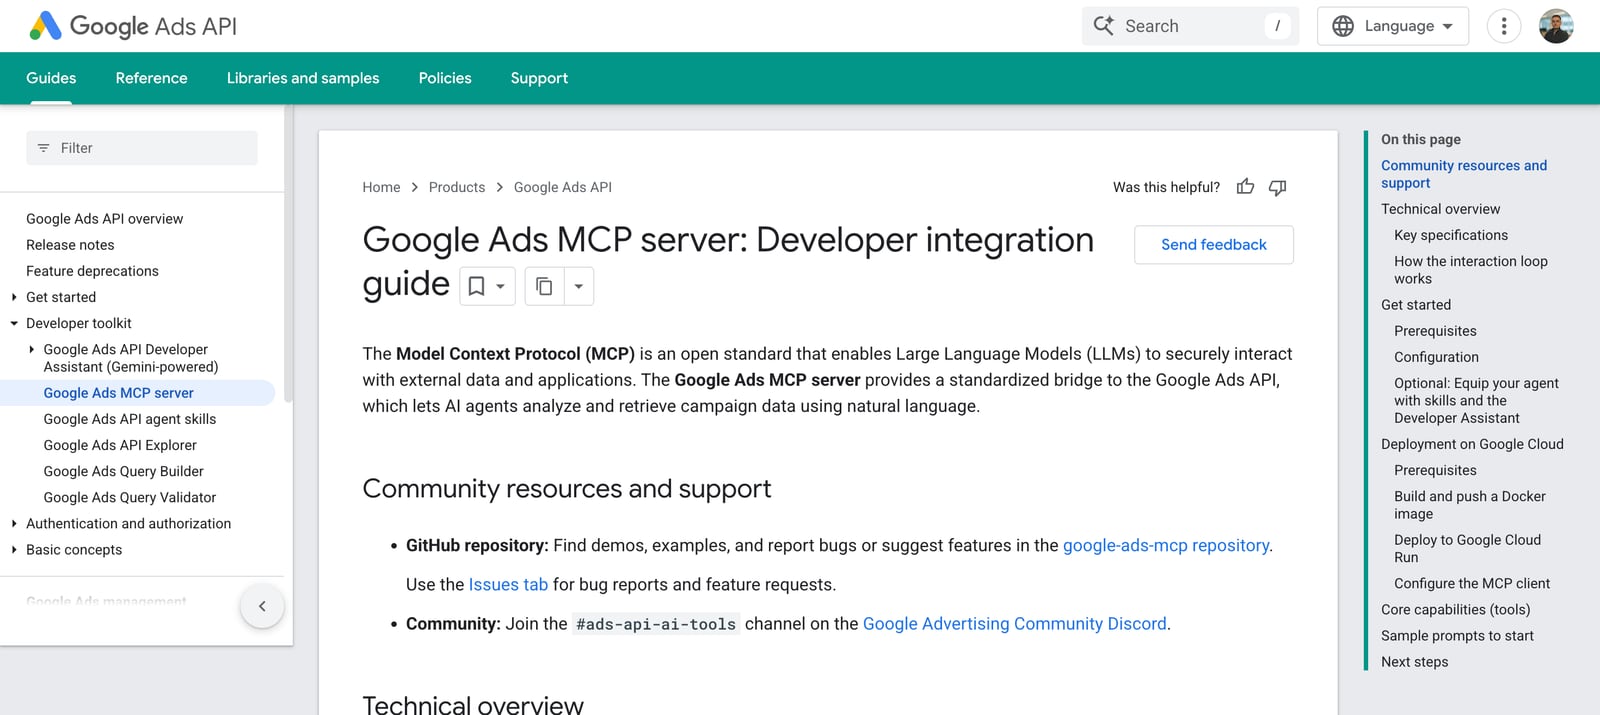Screen dimensions: 1600x715
Task: Open the Libraries and samples tab
Action: (x=303, y=78)
